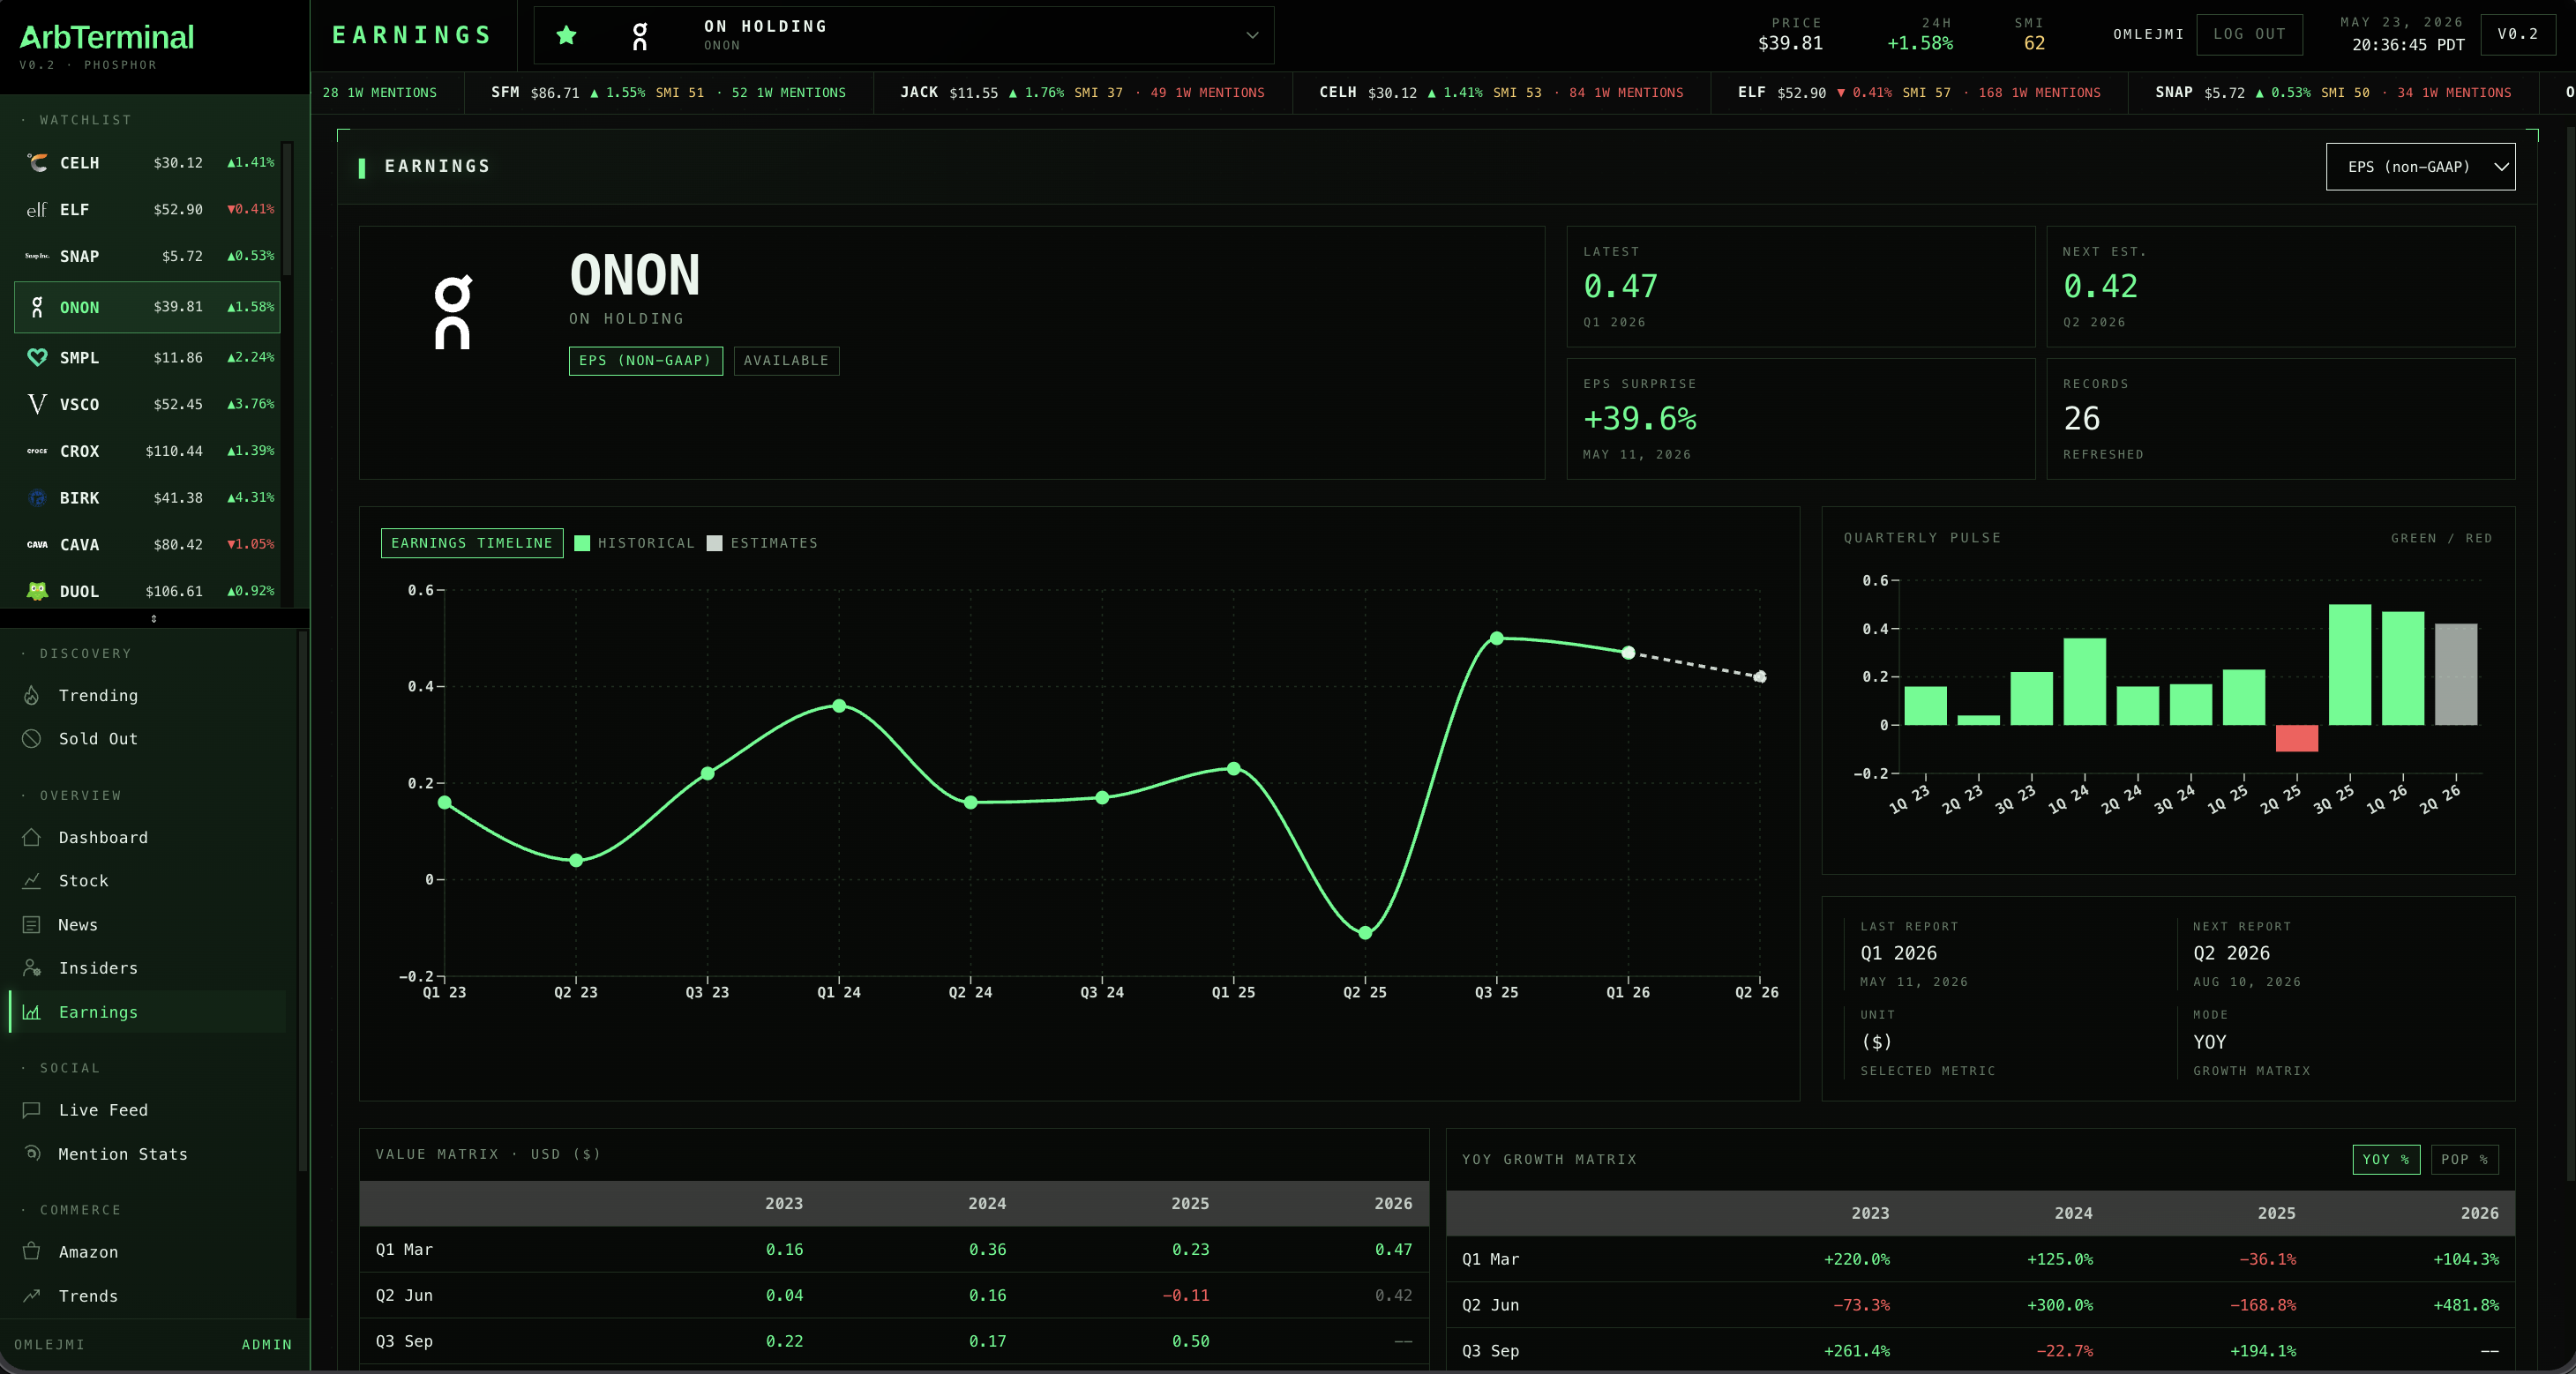Switch growth matrix to POP %
This screenshot has height=1374, width=2576.
click(2464, 1159)
